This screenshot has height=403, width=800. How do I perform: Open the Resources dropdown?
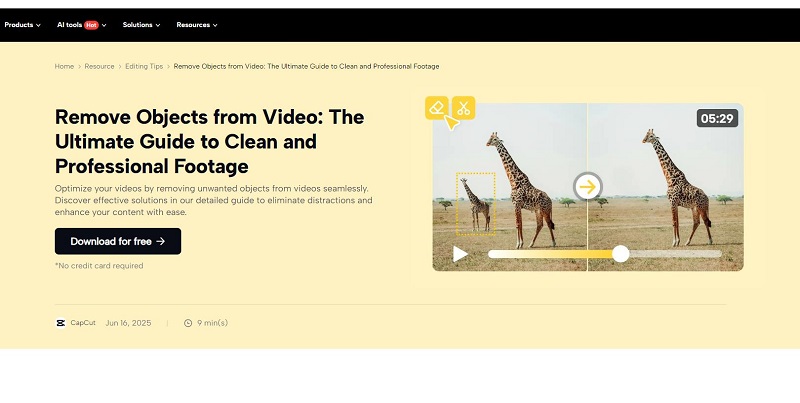[x=196, y=24]
